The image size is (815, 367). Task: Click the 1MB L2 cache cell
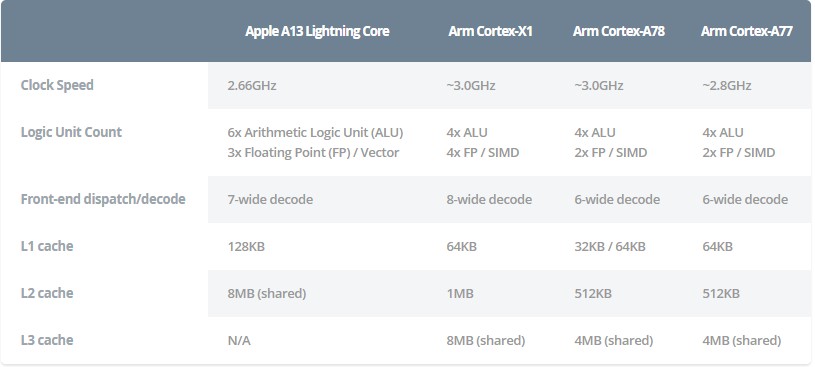pos(460,294)
